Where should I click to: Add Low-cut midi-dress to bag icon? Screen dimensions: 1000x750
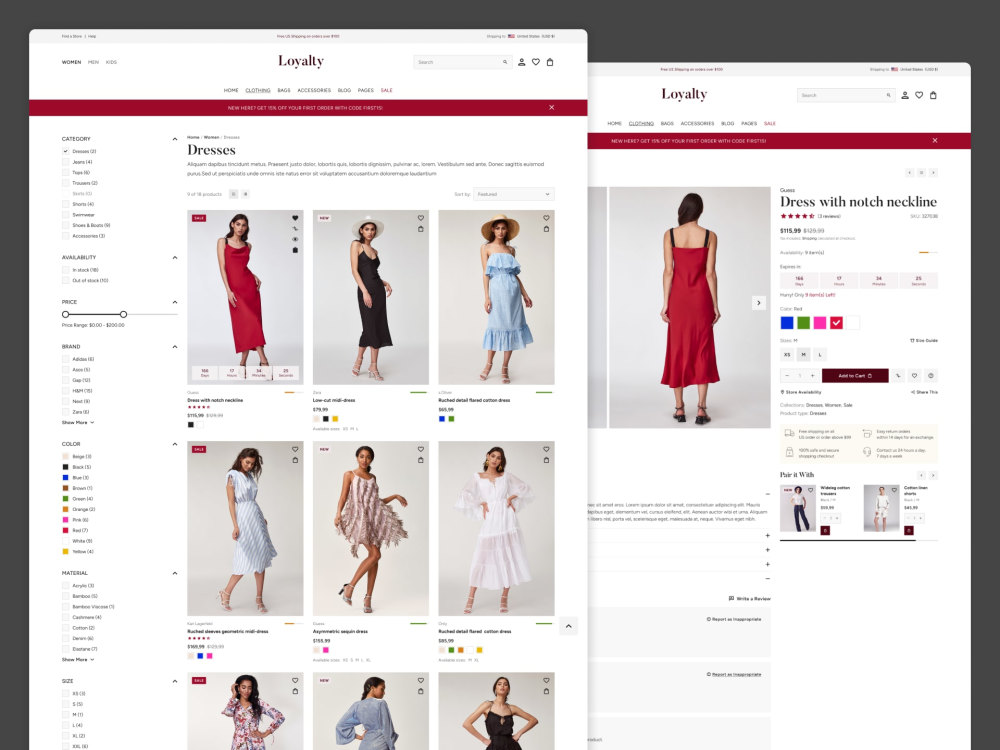pos(420,229)
